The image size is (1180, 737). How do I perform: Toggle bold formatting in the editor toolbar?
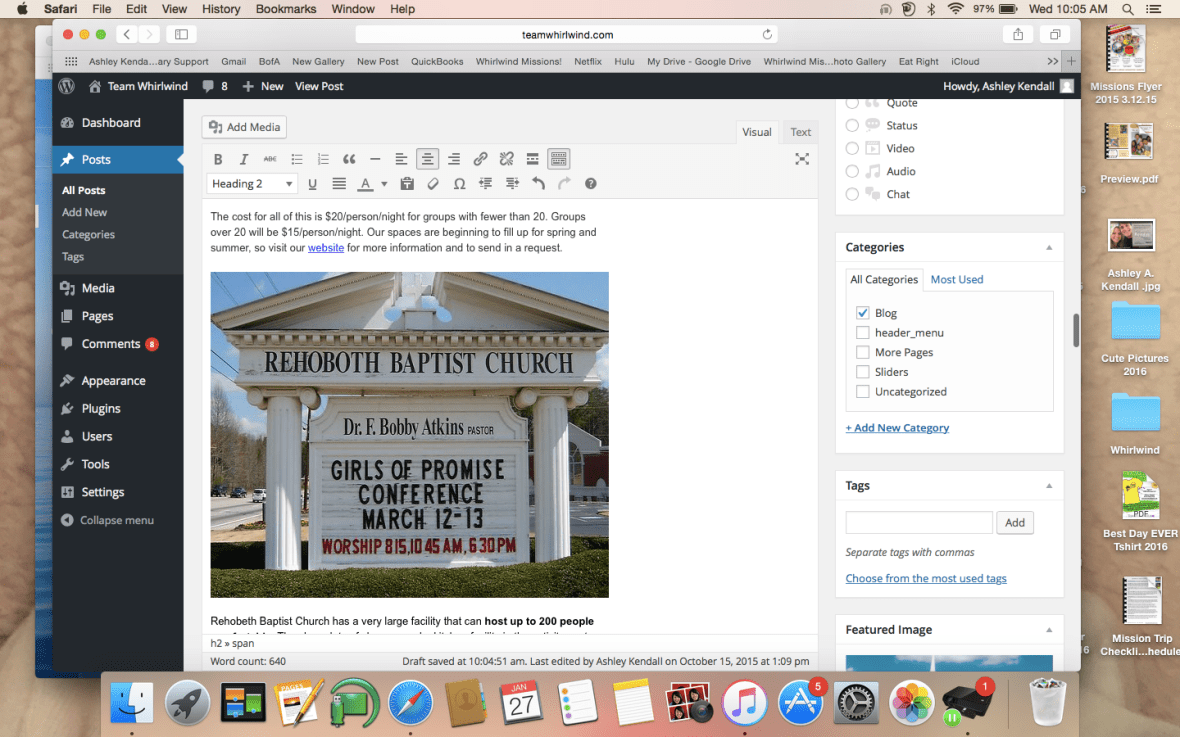click(x=218, y=159)
